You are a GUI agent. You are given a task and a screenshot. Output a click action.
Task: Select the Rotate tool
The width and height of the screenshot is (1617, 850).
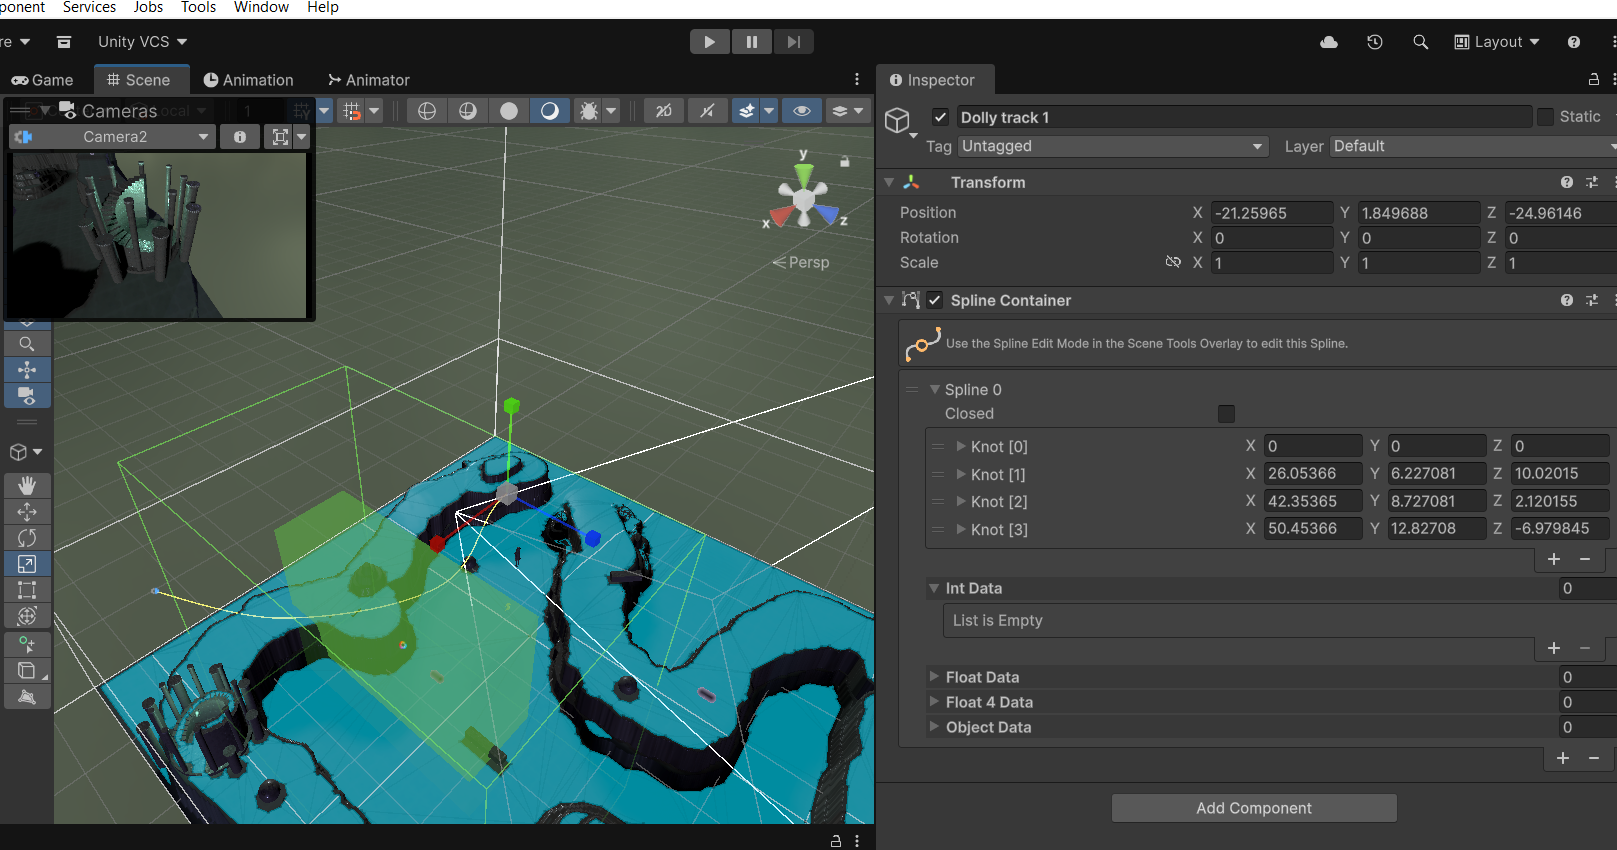point(27,538)
